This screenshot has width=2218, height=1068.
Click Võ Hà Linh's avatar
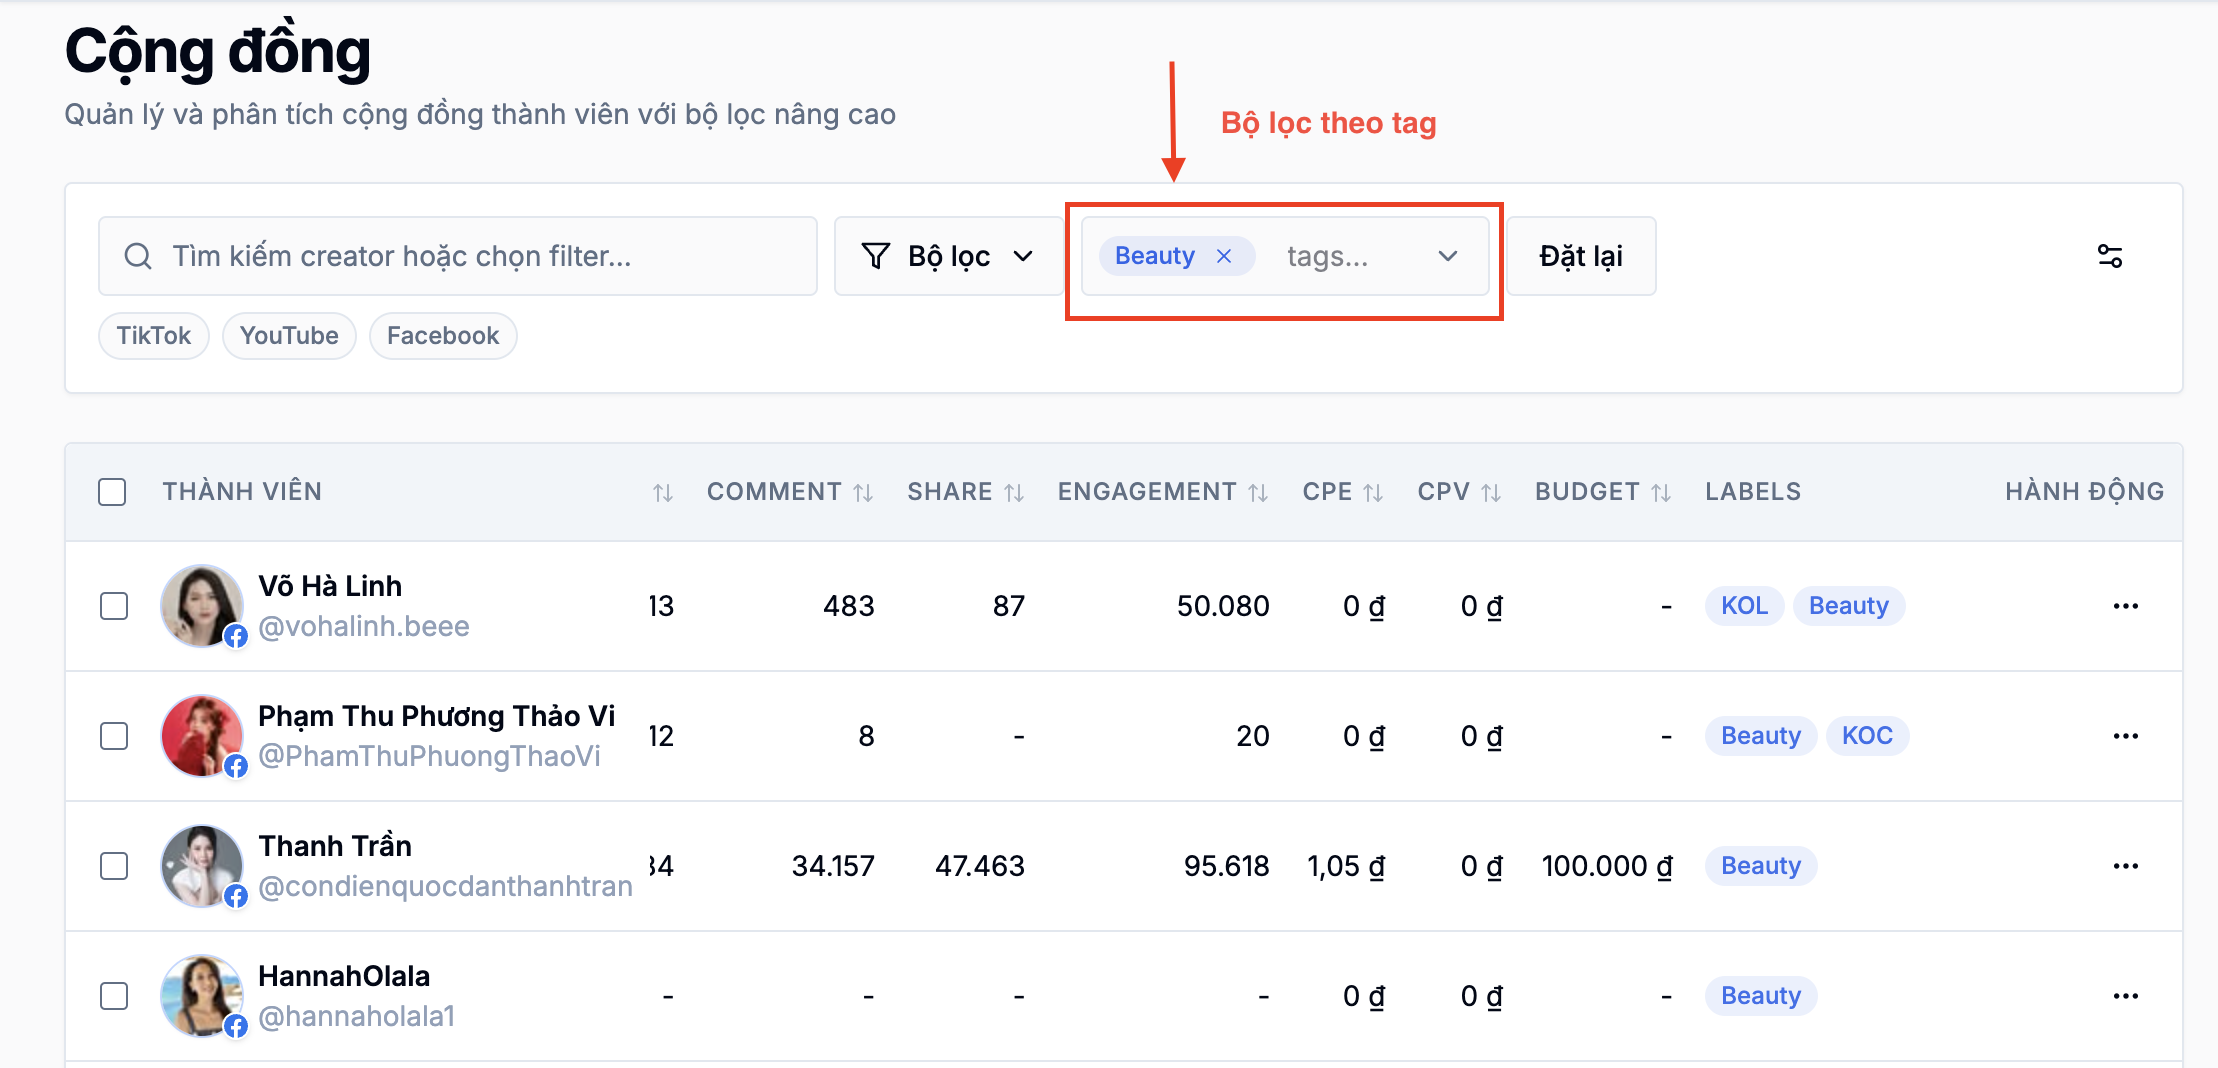coord(202,606)
